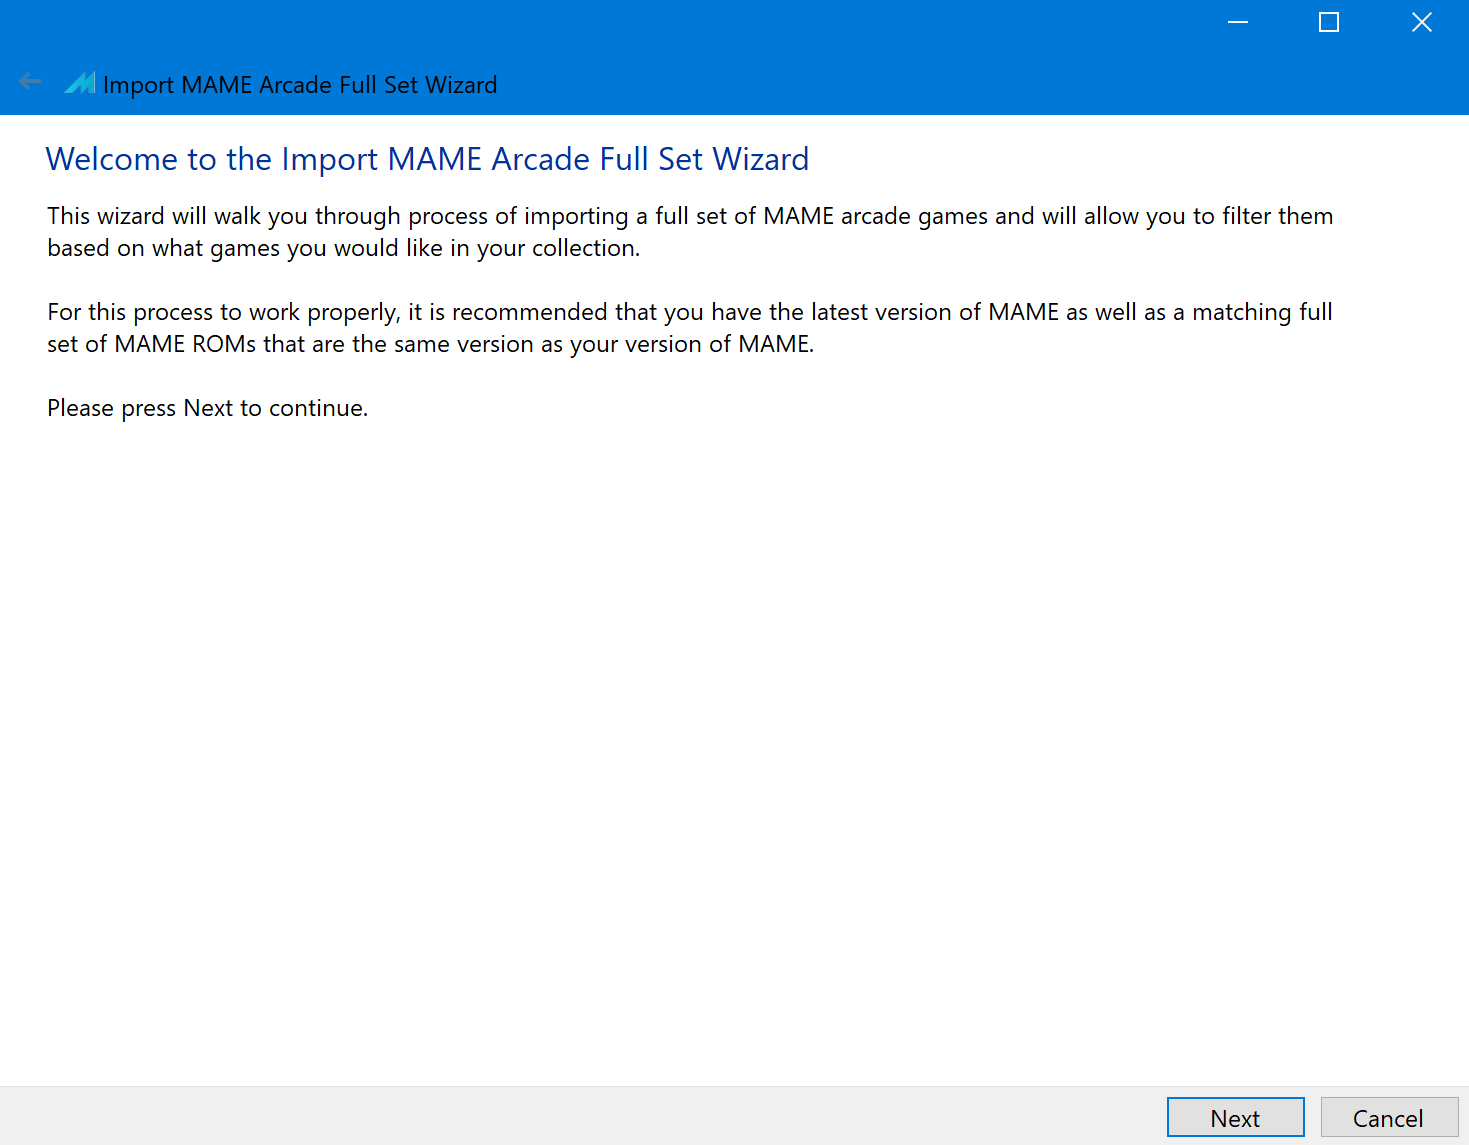1469x1145 pixels.
Task: Close the wizard window with X
Action: coord(1422,22)
